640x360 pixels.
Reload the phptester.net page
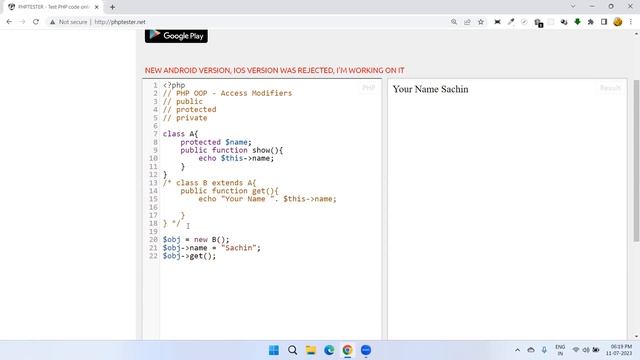(x=36, y=22)
